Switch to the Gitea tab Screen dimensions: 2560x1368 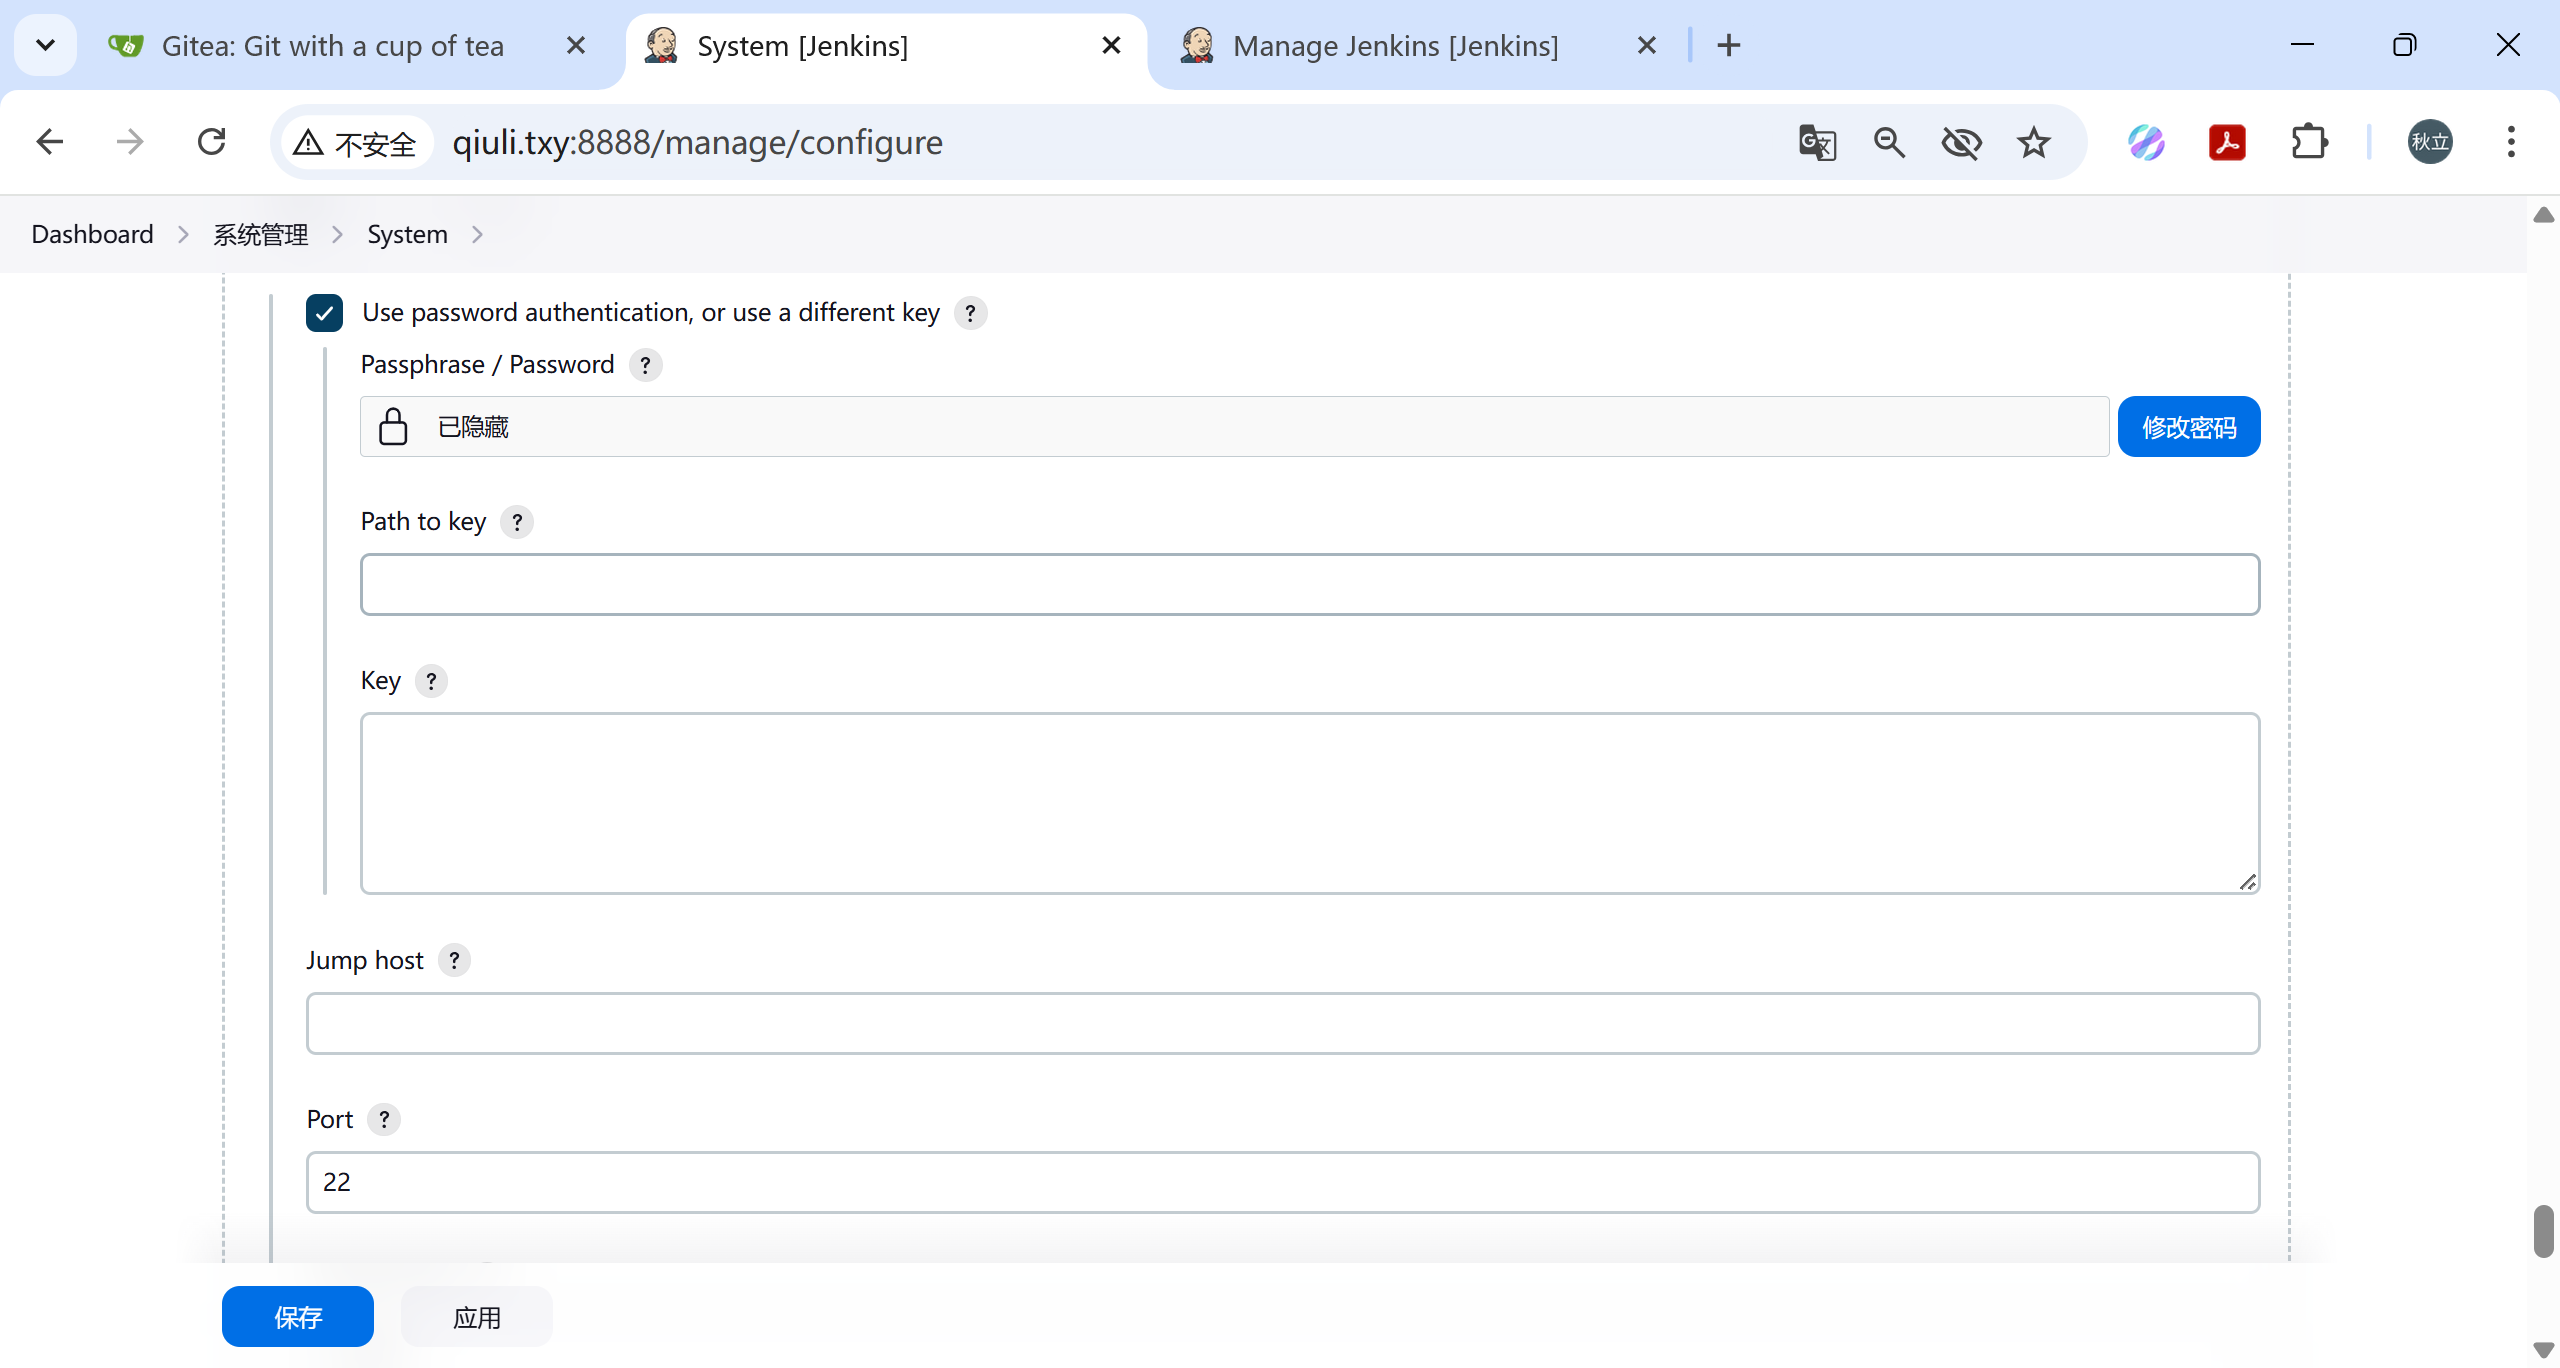click(332, 46)
